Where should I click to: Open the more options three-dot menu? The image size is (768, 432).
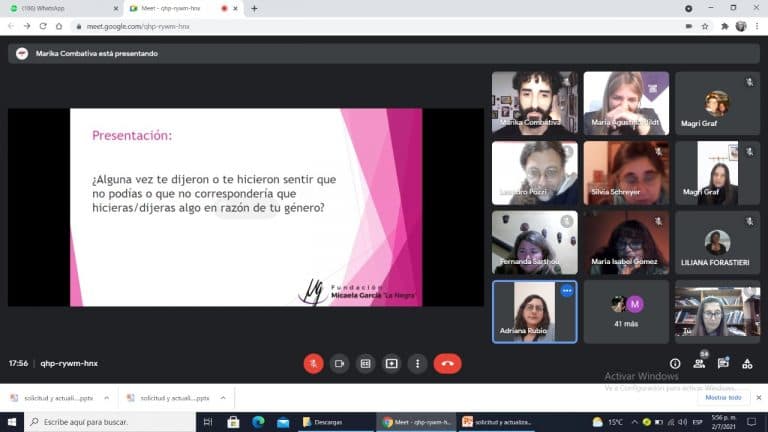click(x=417, y=363)
